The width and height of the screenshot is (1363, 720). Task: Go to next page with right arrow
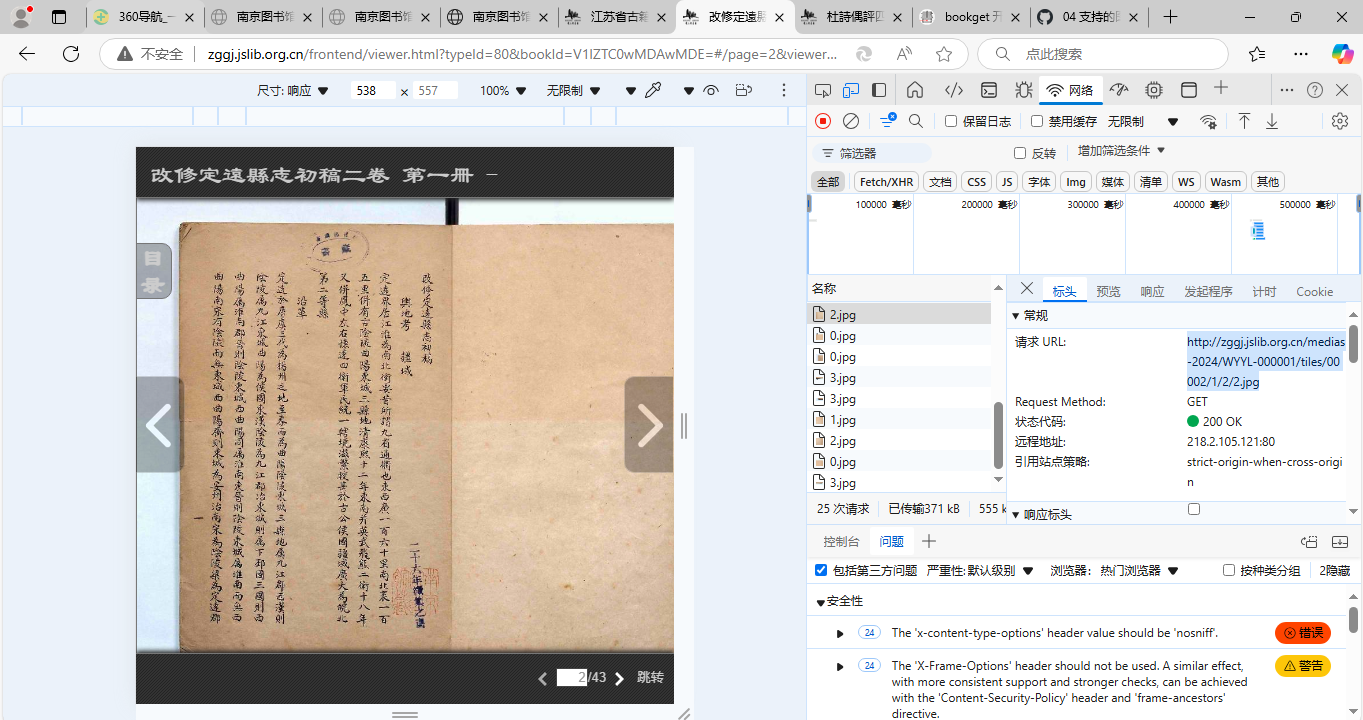pos(649,425)
